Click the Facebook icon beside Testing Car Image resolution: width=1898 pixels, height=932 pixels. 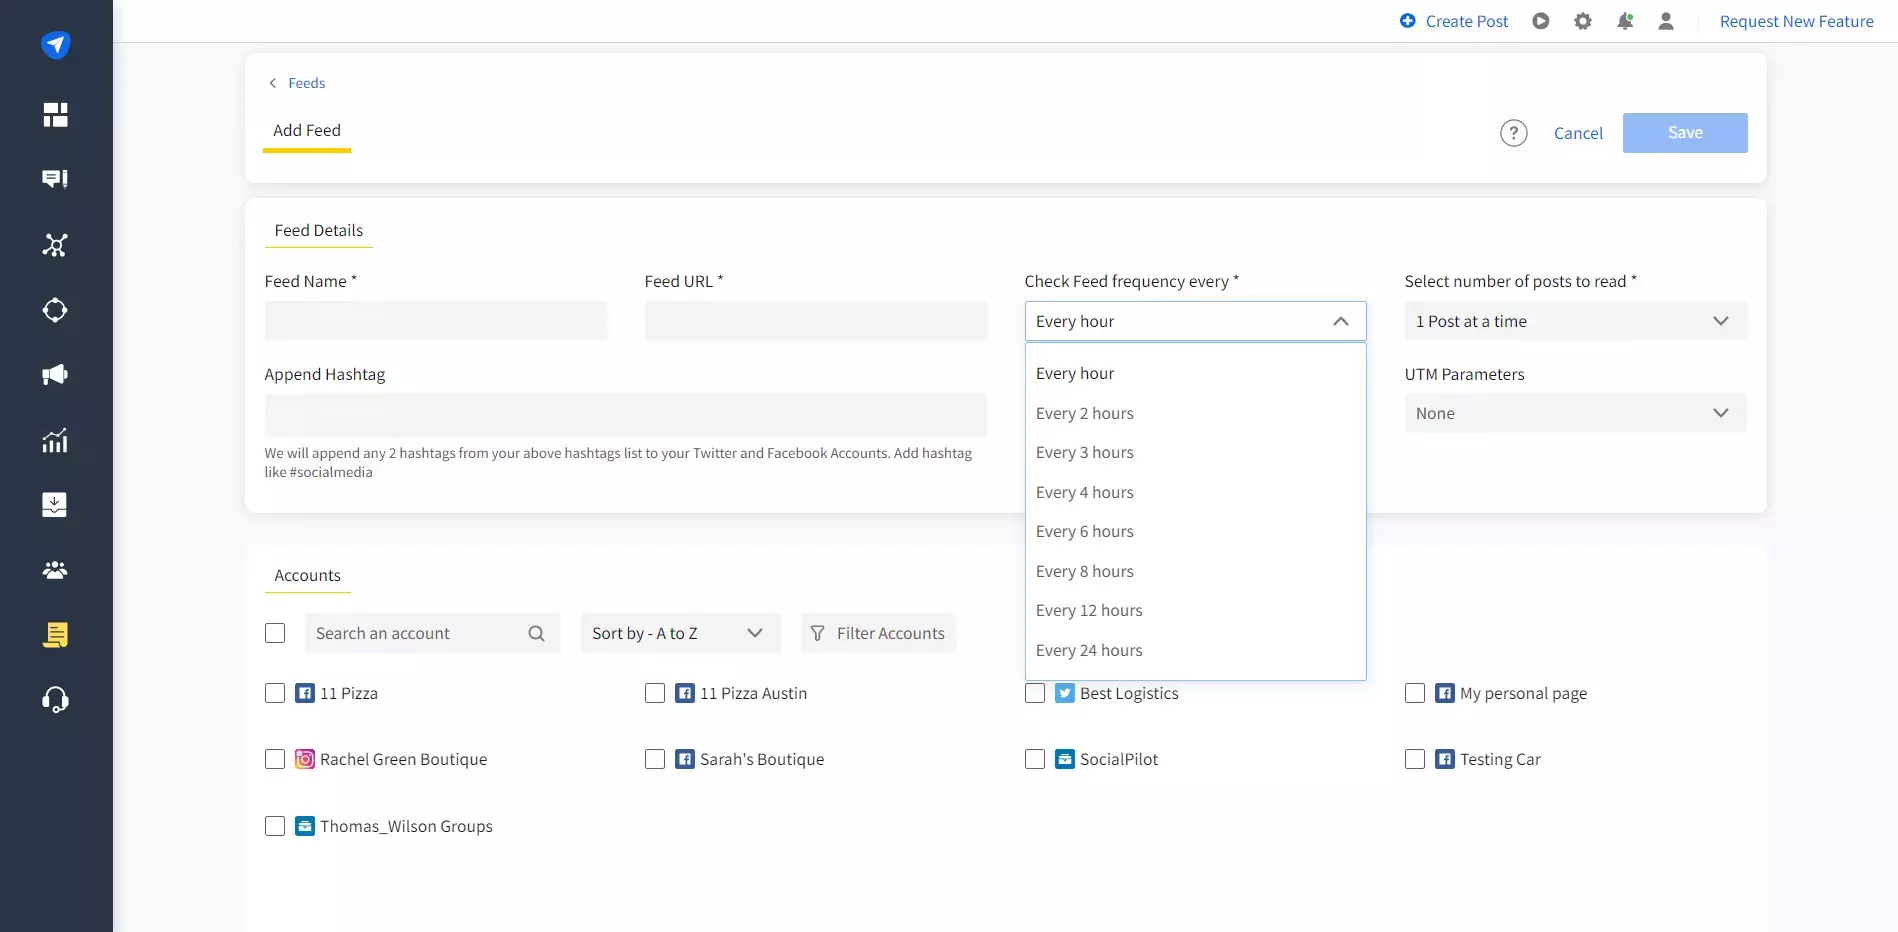(1445, 759)
